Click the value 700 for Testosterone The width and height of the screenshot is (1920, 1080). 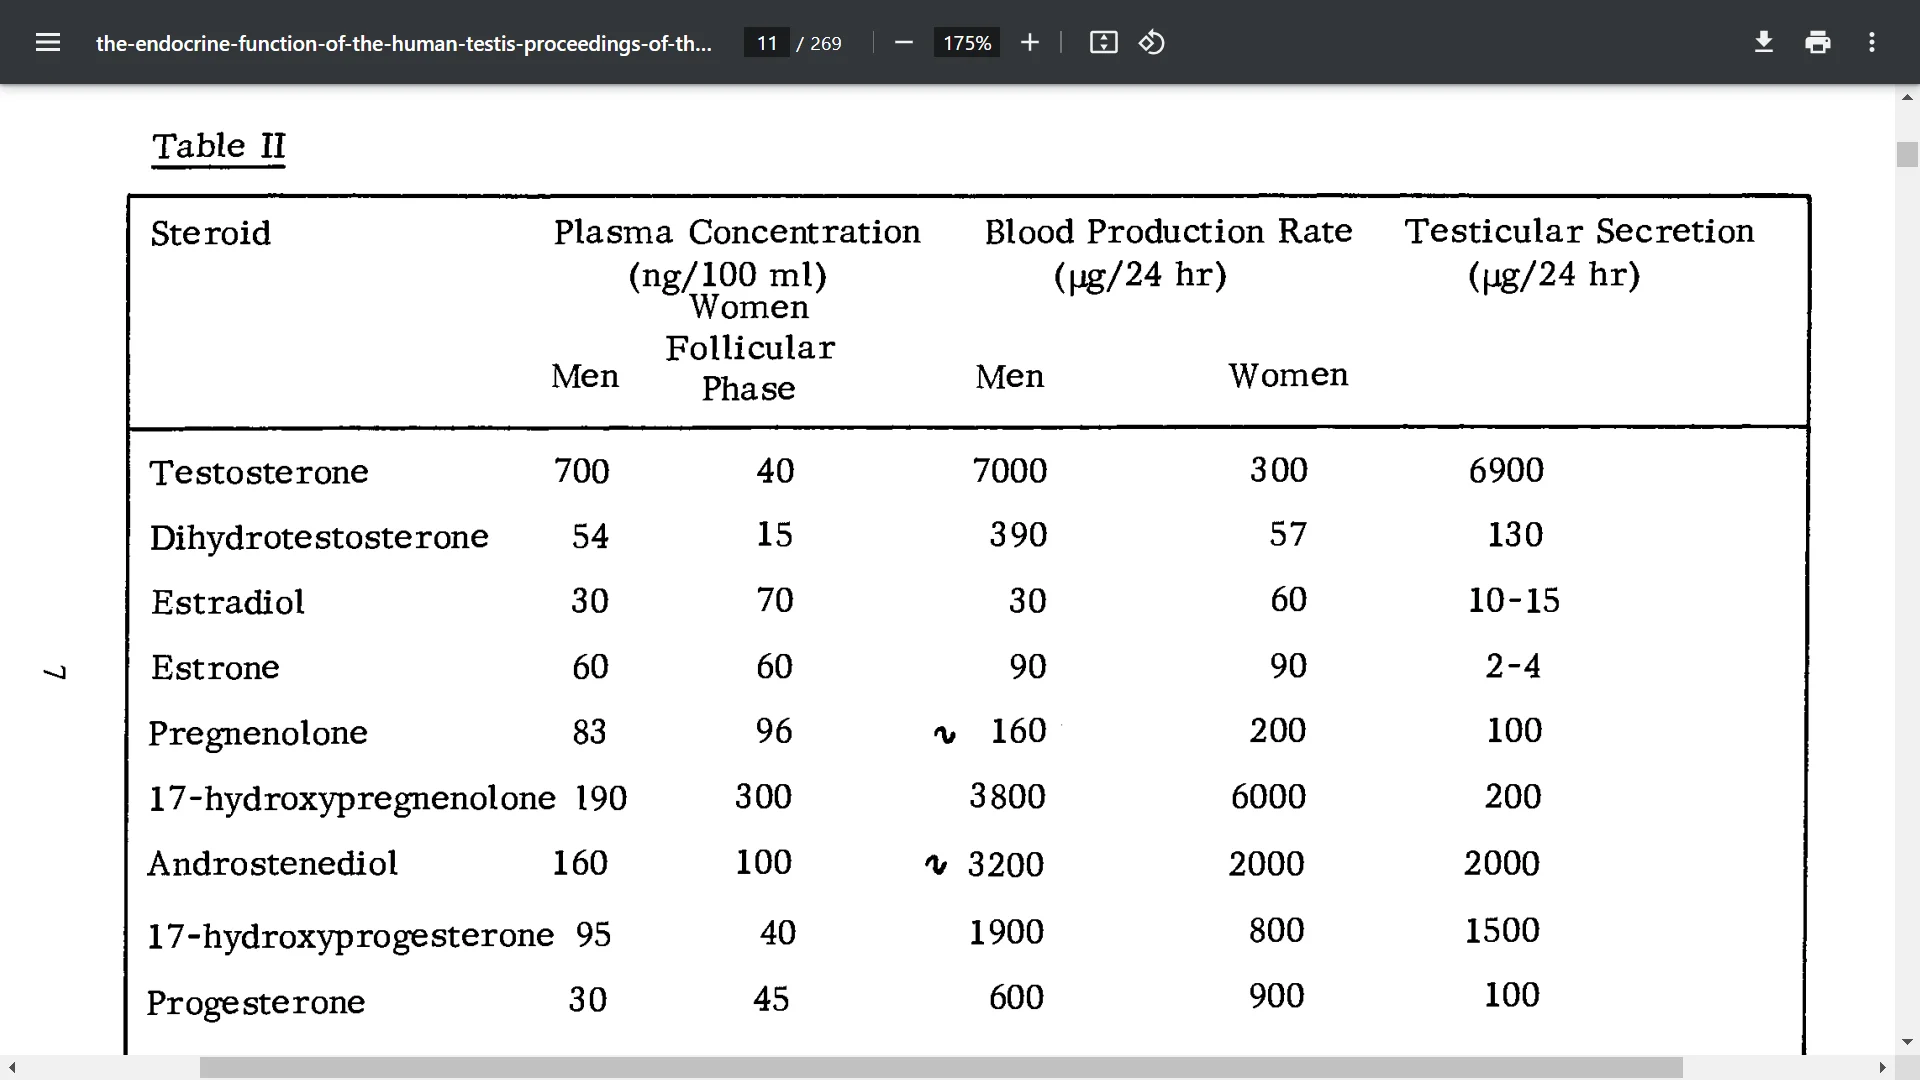582,471
